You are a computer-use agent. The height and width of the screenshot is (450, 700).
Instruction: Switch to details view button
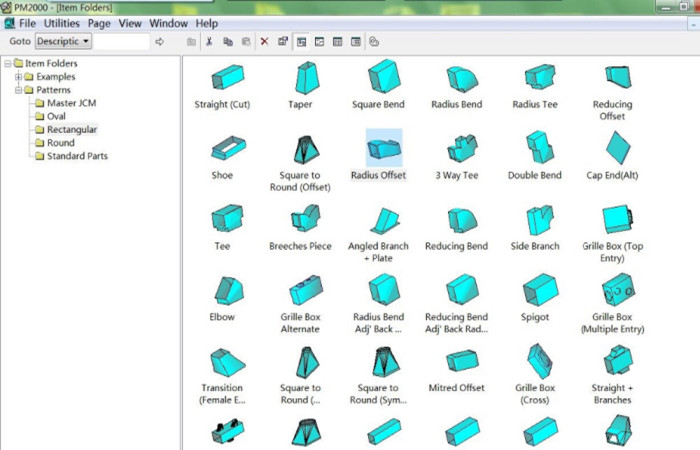(356, 42)
